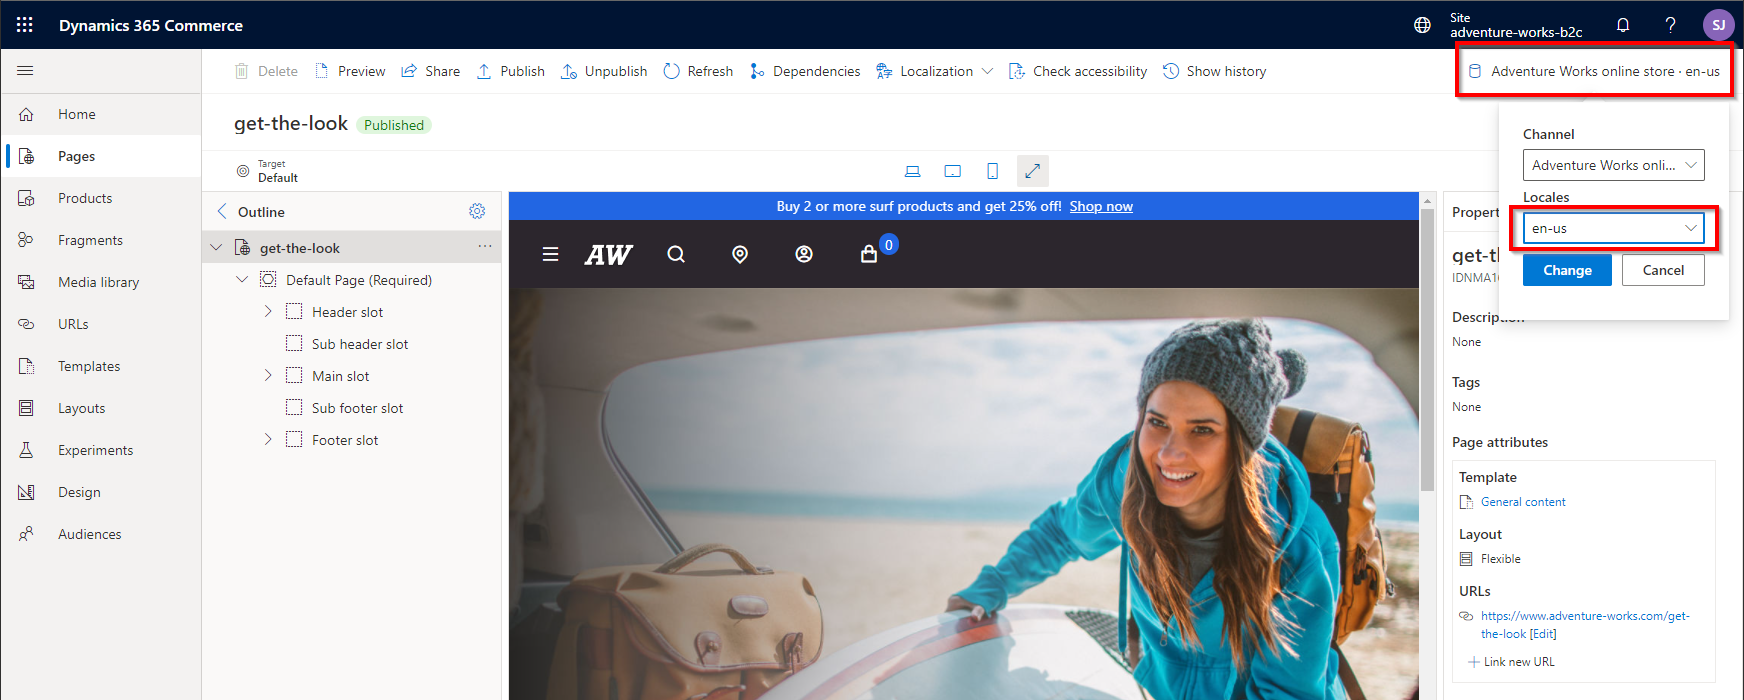The image size is (1744, 700).
Task: Click Unpublish in the command bar
Action: point(604,71)
